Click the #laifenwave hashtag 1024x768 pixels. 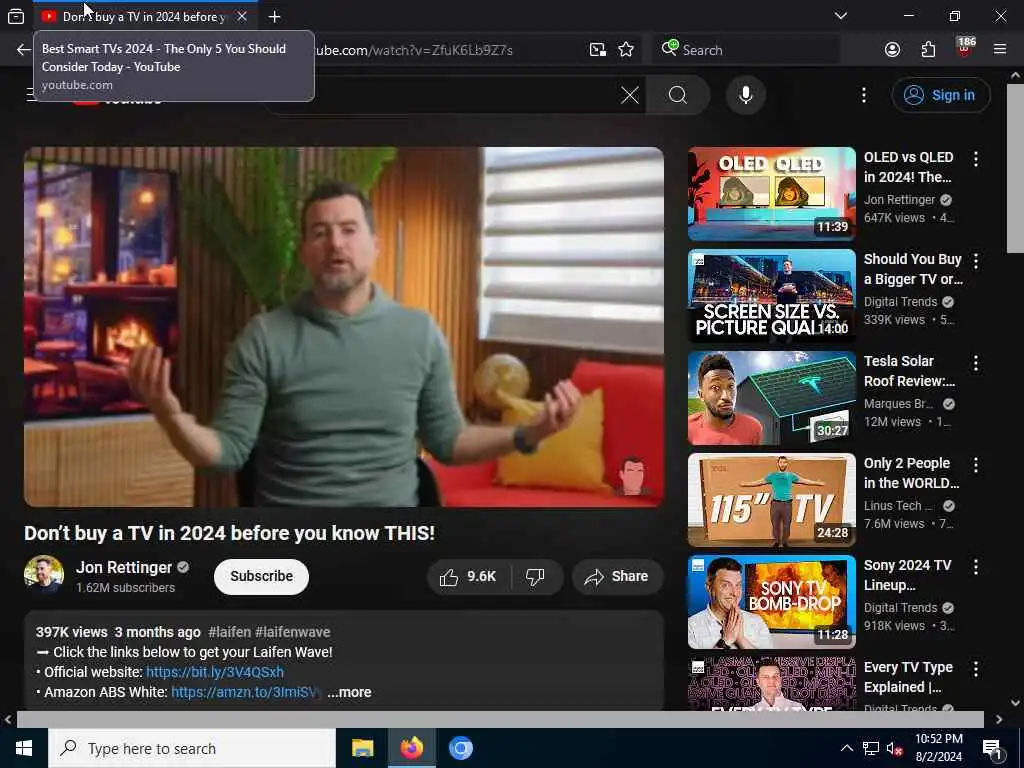pos(293,632)
